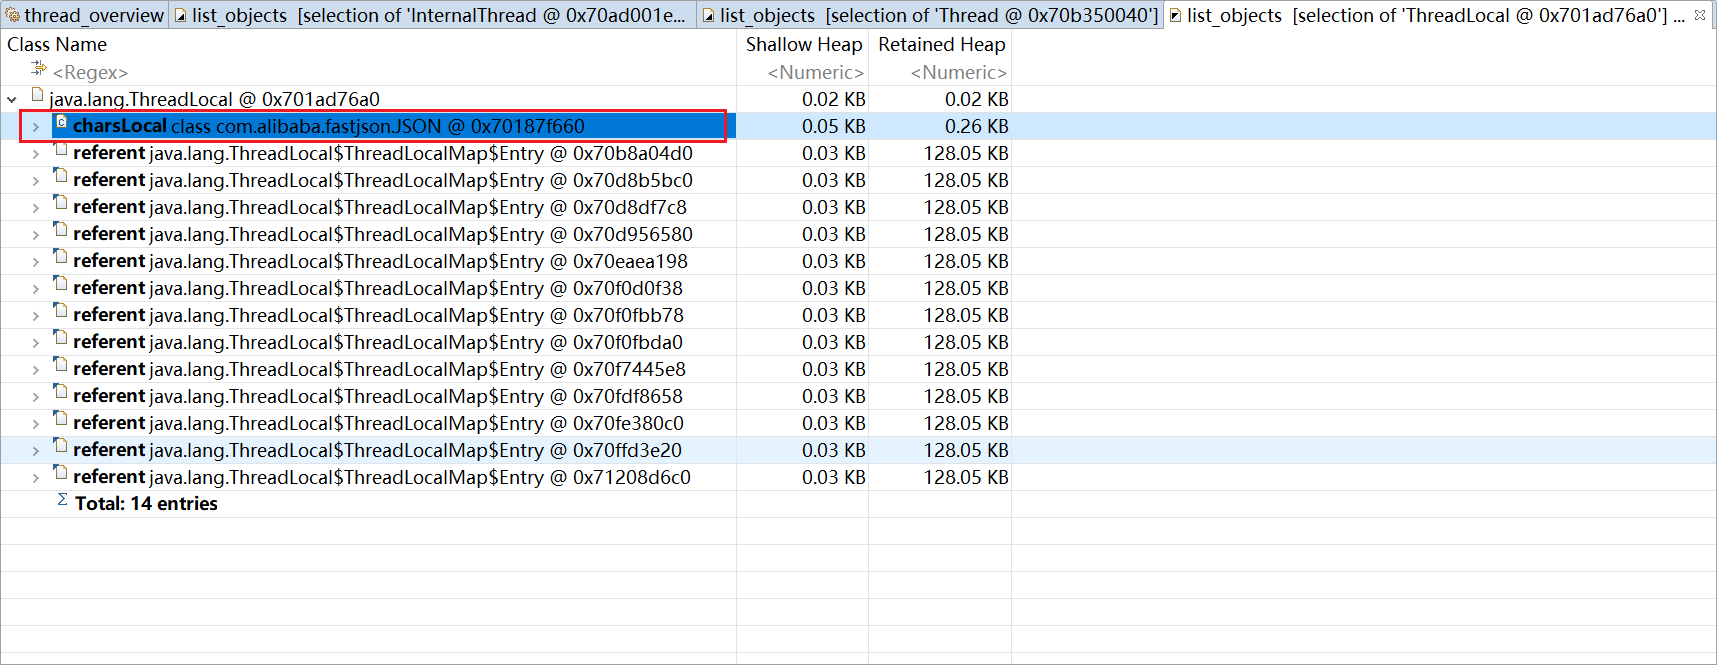The height and width of the screenshot is (665, 1717).
Task: Click object icon of Entry @ 0x70b8a04d0
Action: point(61,149)
